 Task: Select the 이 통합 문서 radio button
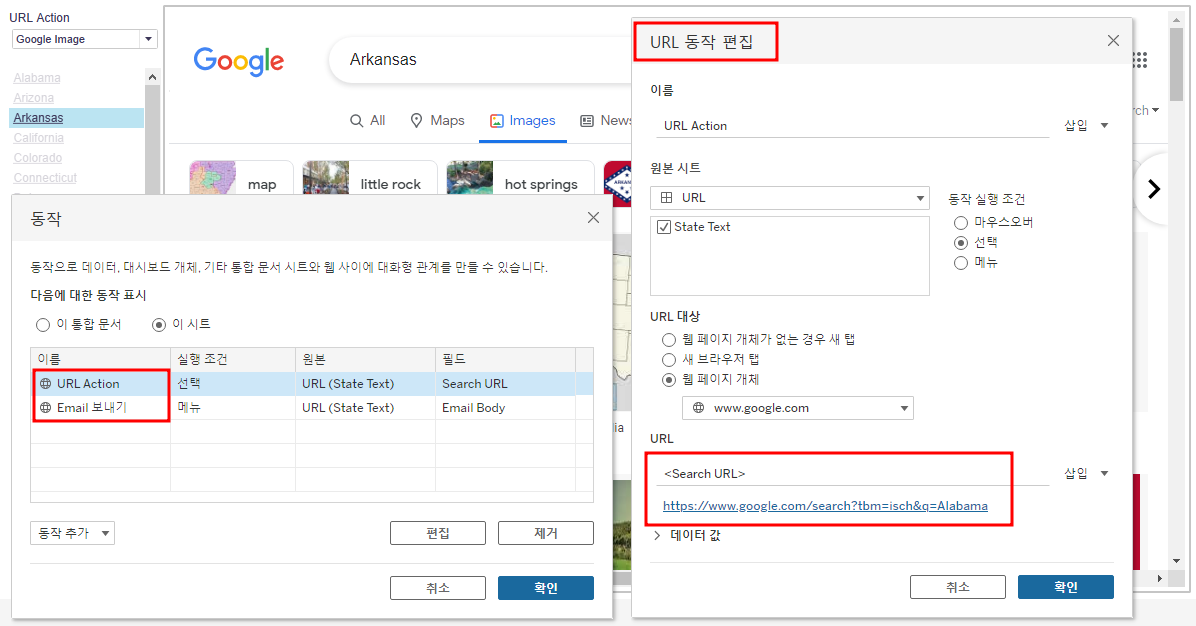(43, 325)
